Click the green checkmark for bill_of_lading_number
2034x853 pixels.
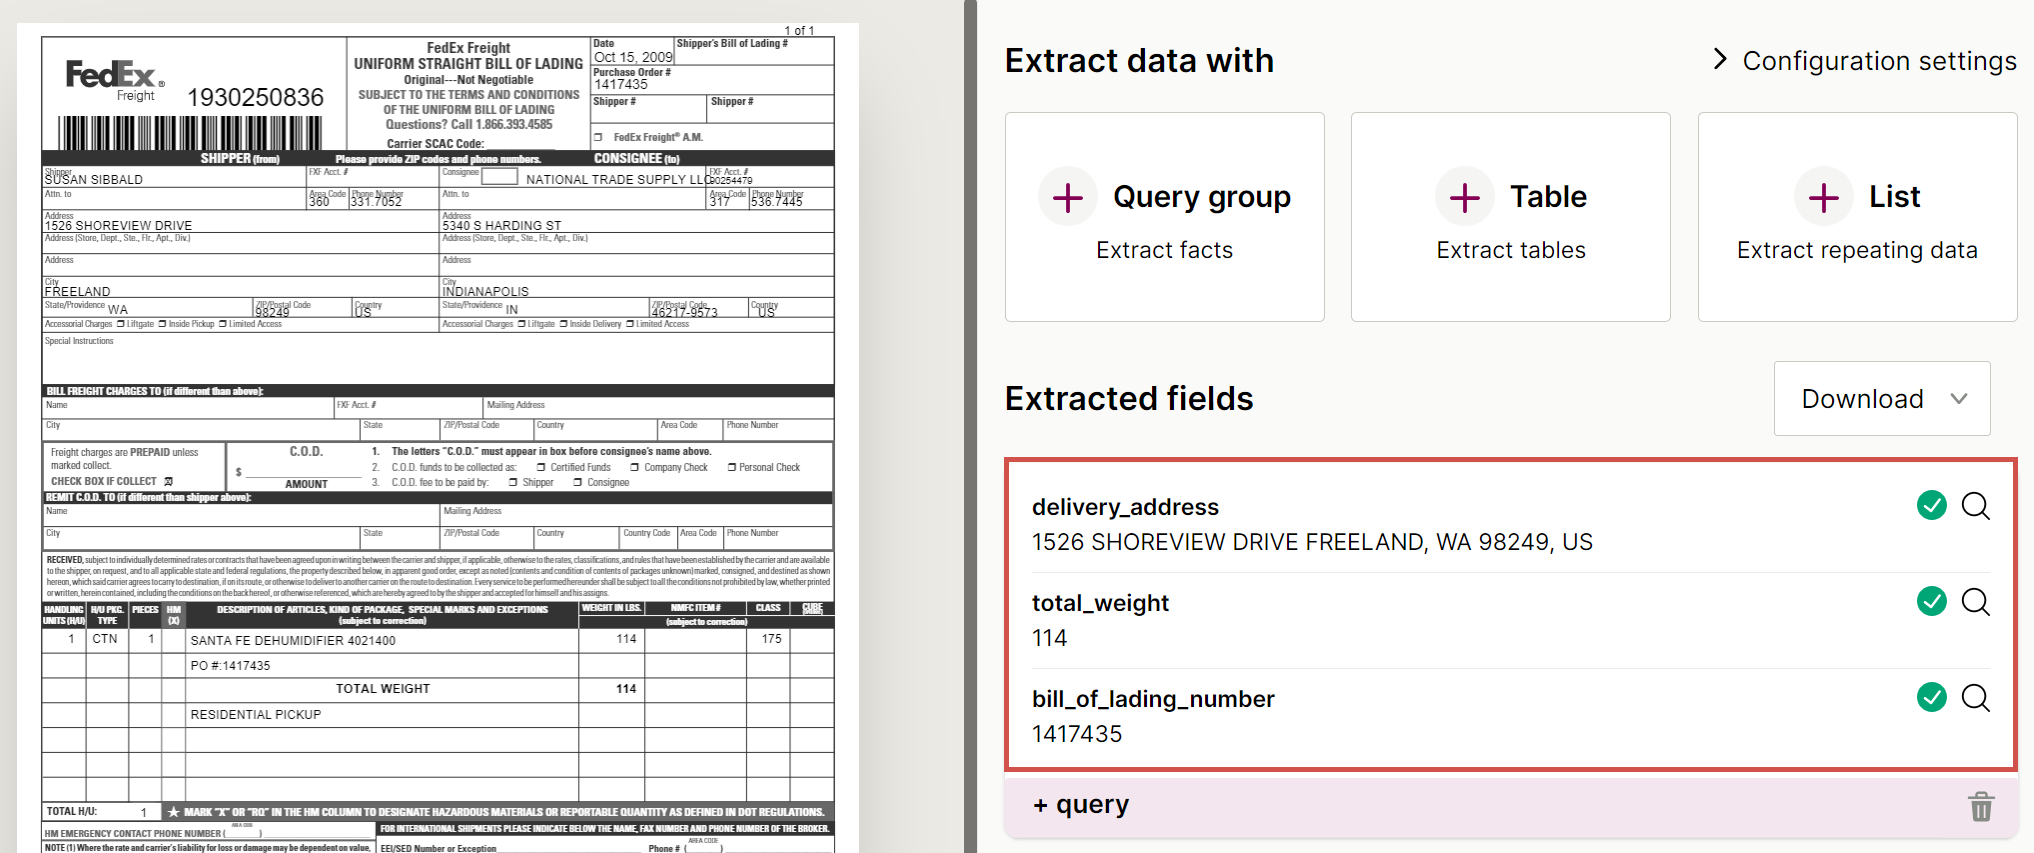pyautogui.click(x=1932, y=697)
